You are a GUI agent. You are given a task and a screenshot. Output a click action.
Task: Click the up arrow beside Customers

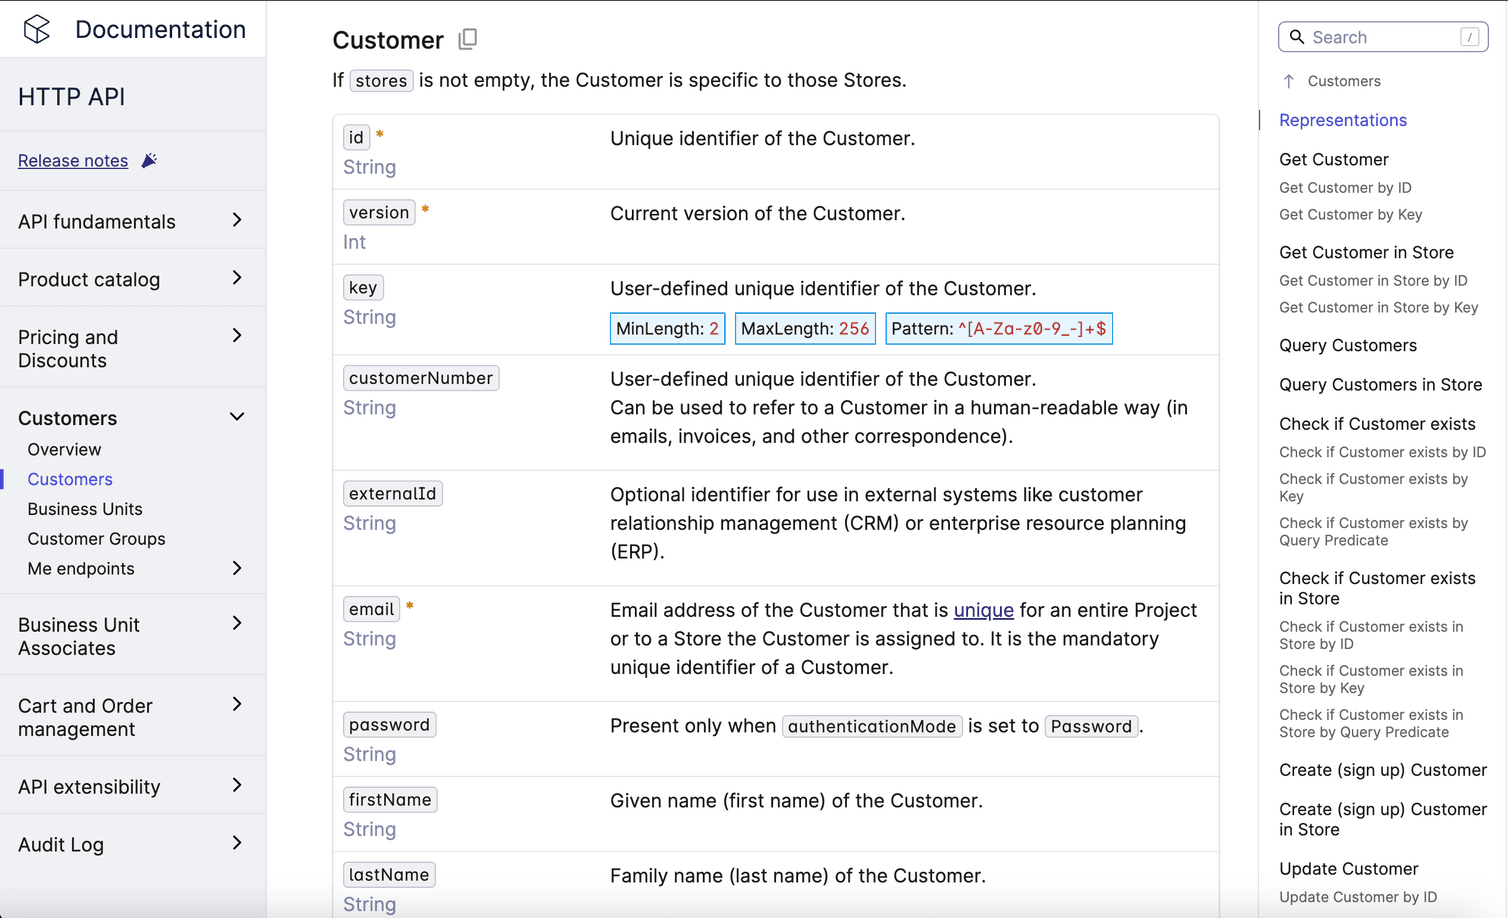point(1289,81)
